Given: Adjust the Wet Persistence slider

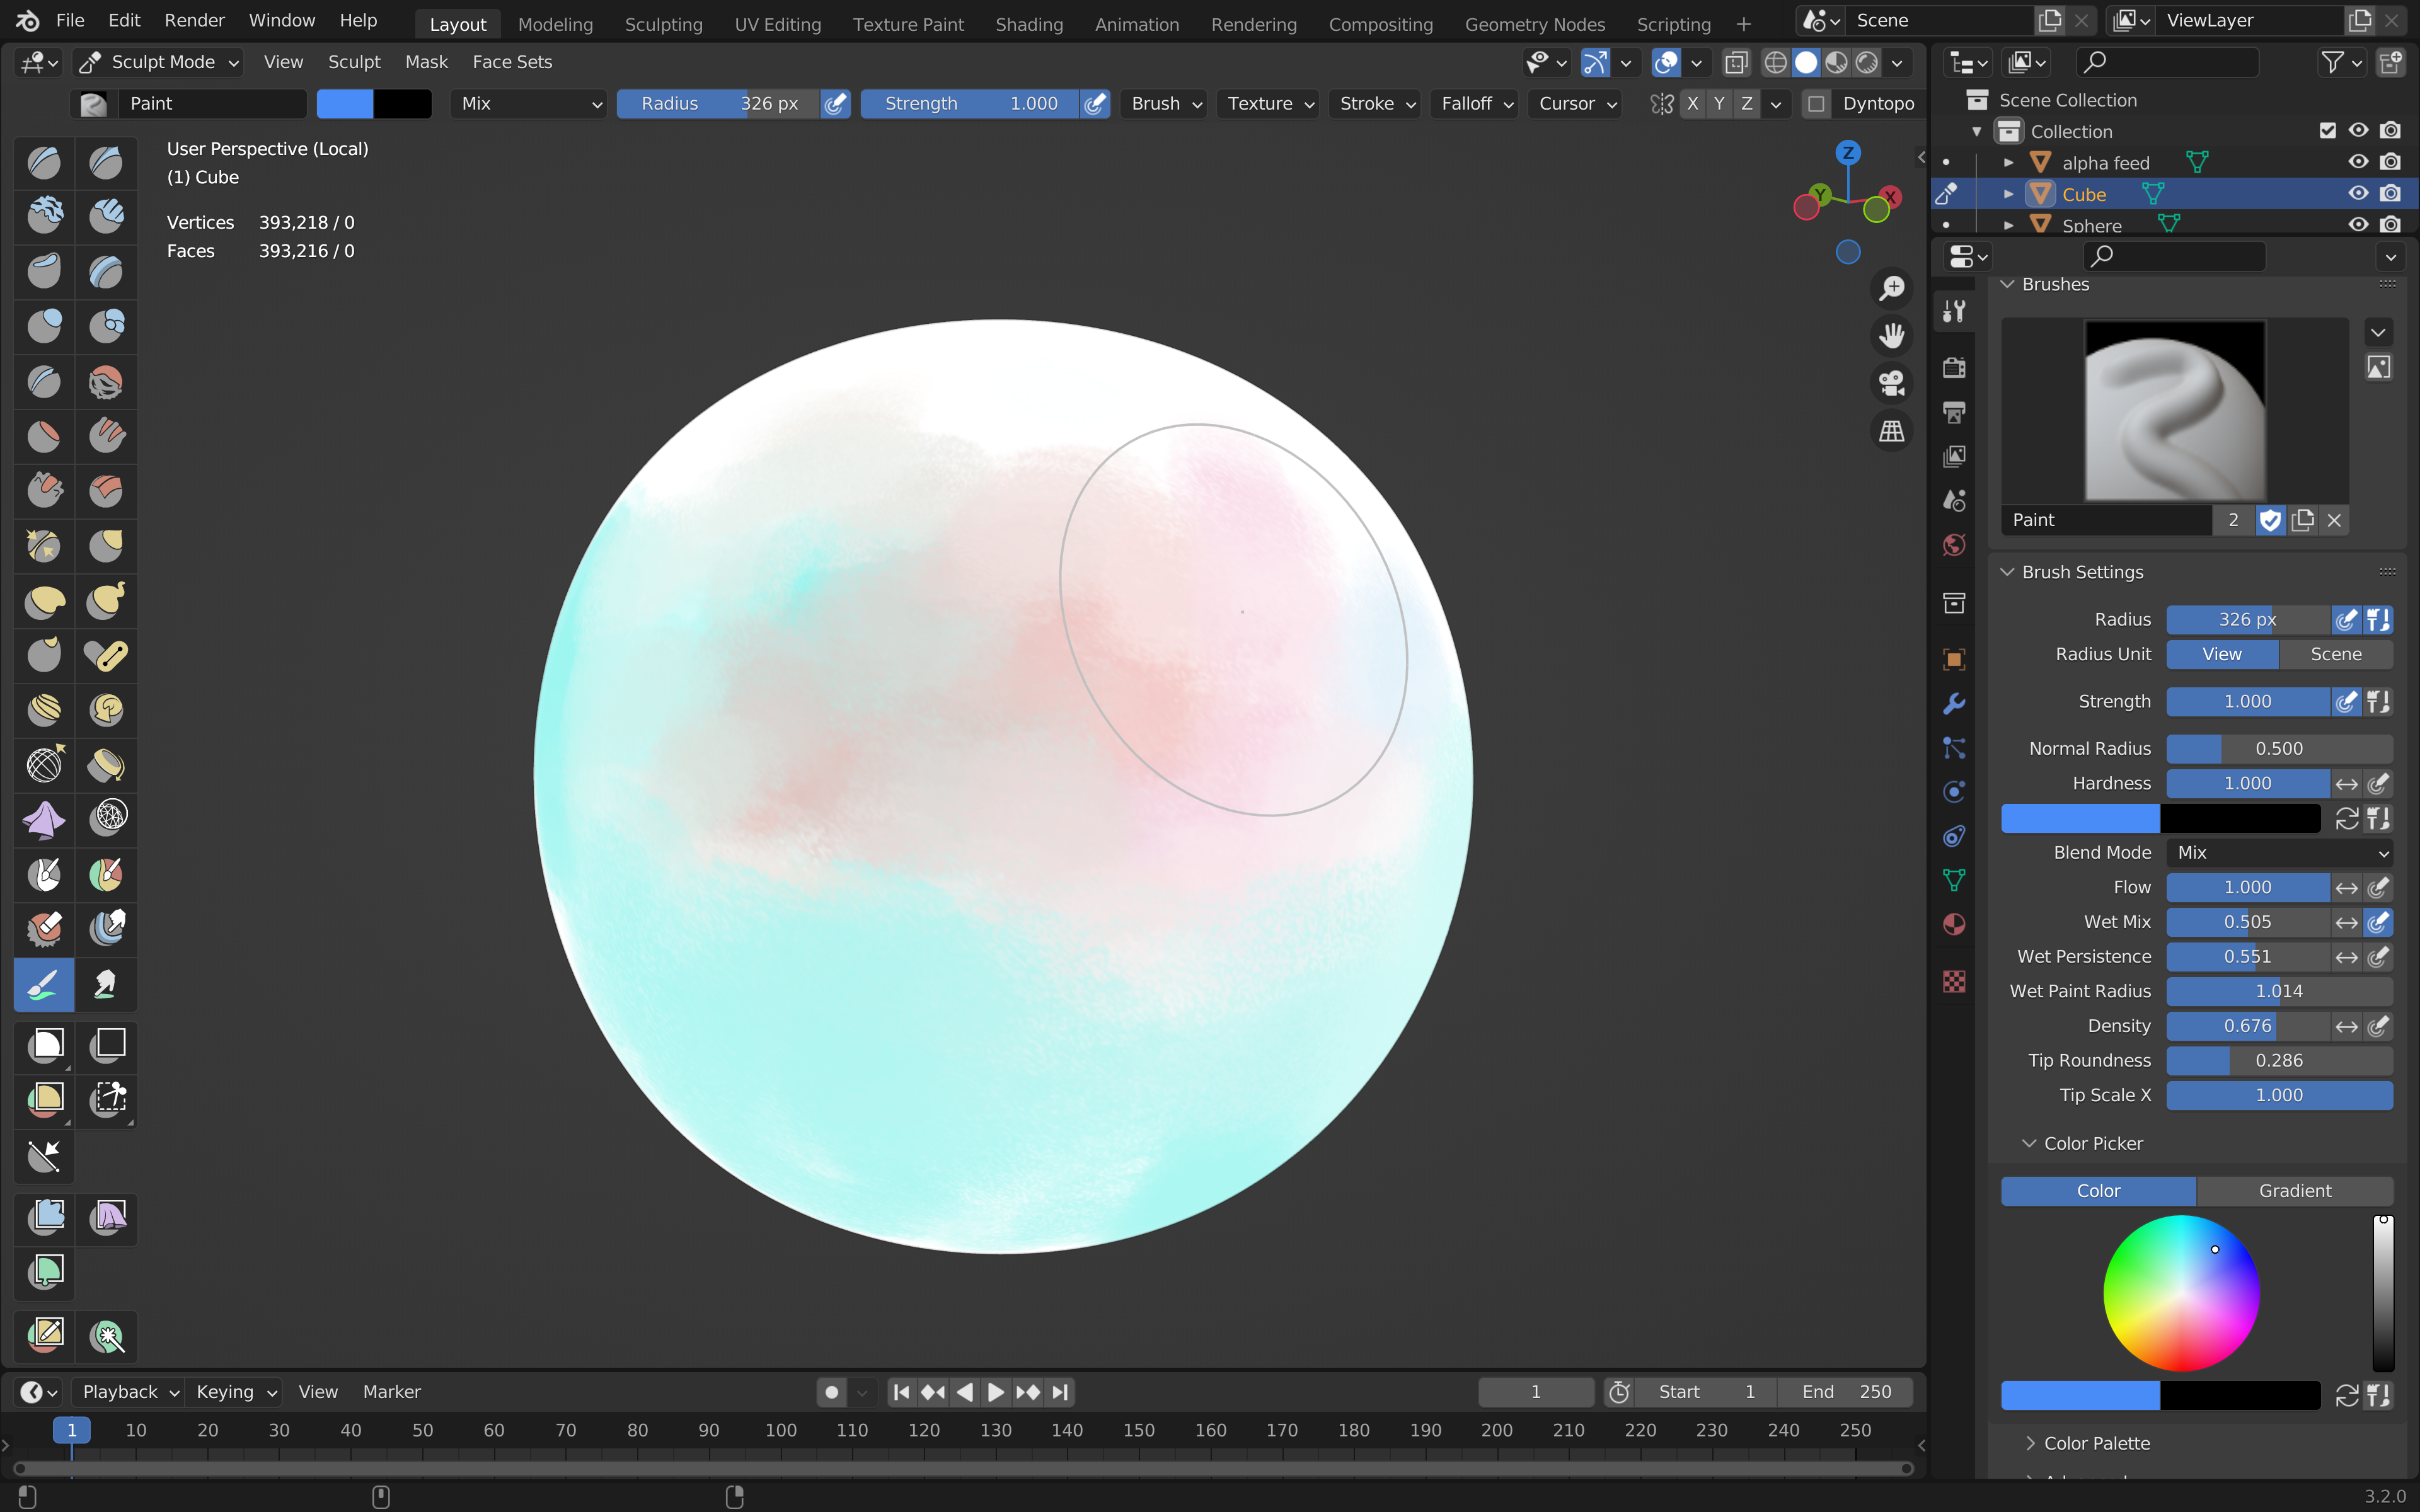Looking at the screenshot, I should tap(2247, 957).
